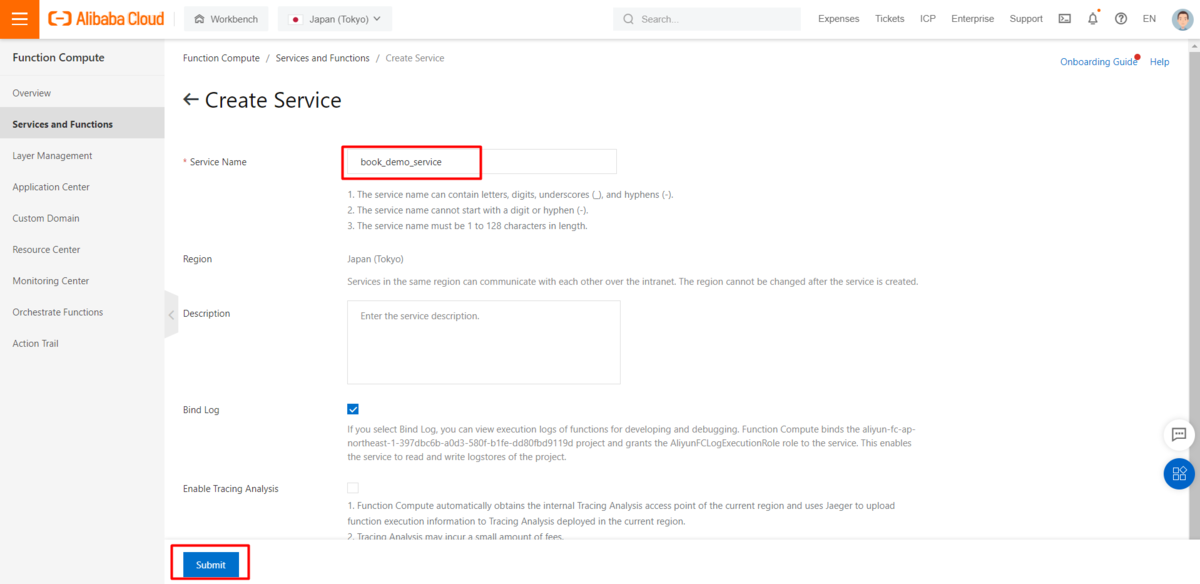Expand the Japan (Tokyo) region dropdown
This screenshot has width=1200, height=584.
pos(335,19)
